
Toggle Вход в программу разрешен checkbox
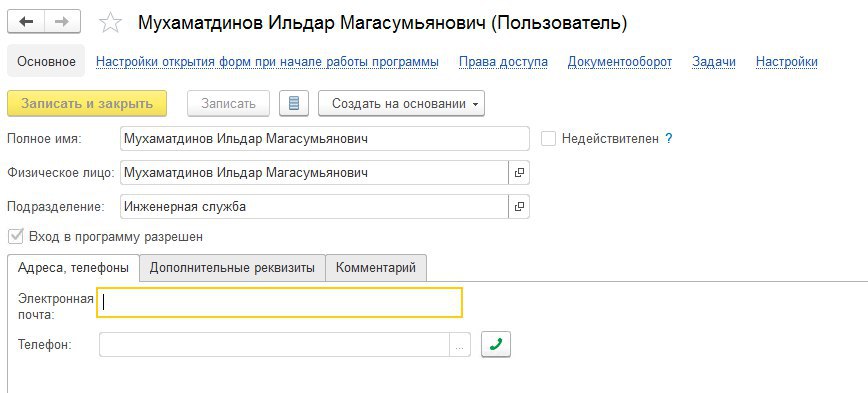[16, 237]
